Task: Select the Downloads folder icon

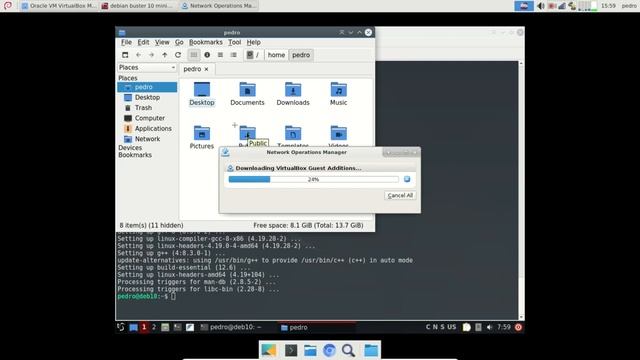Action: (x=293, y=94)
